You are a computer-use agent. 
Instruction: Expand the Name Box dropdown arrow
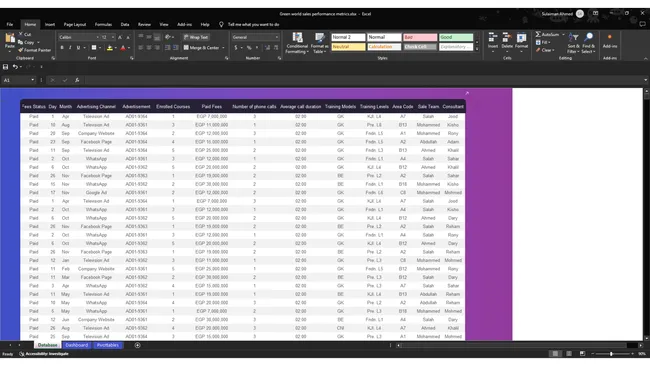[33, 80]
